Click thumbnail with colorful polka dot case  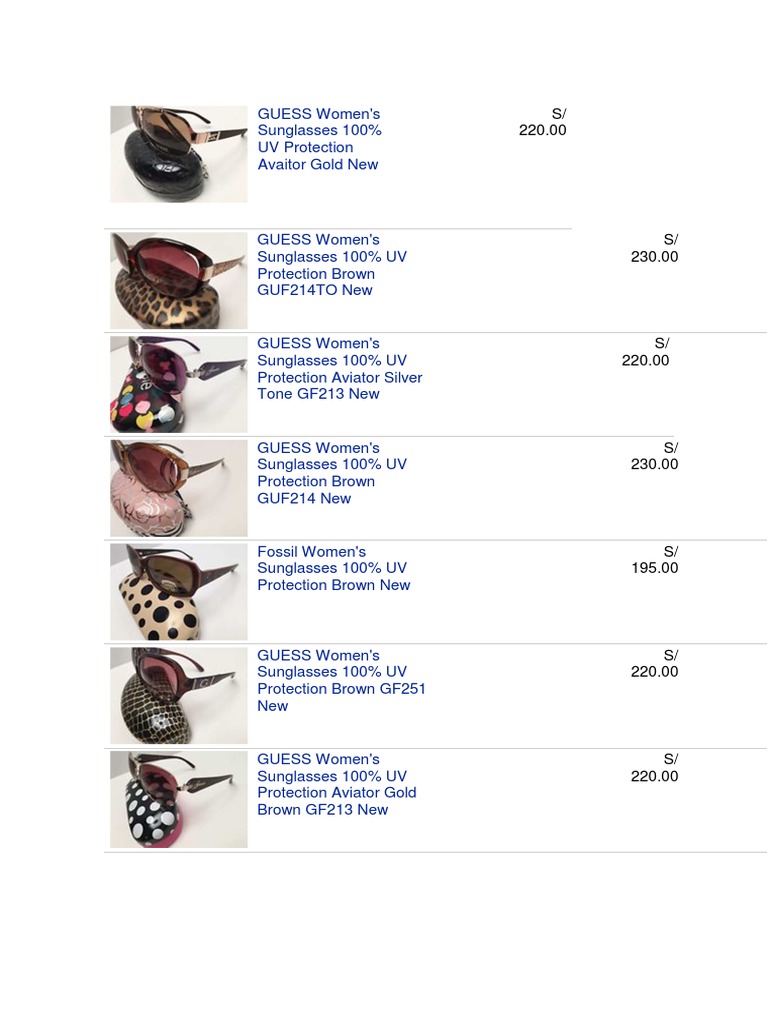coord(179,384)
